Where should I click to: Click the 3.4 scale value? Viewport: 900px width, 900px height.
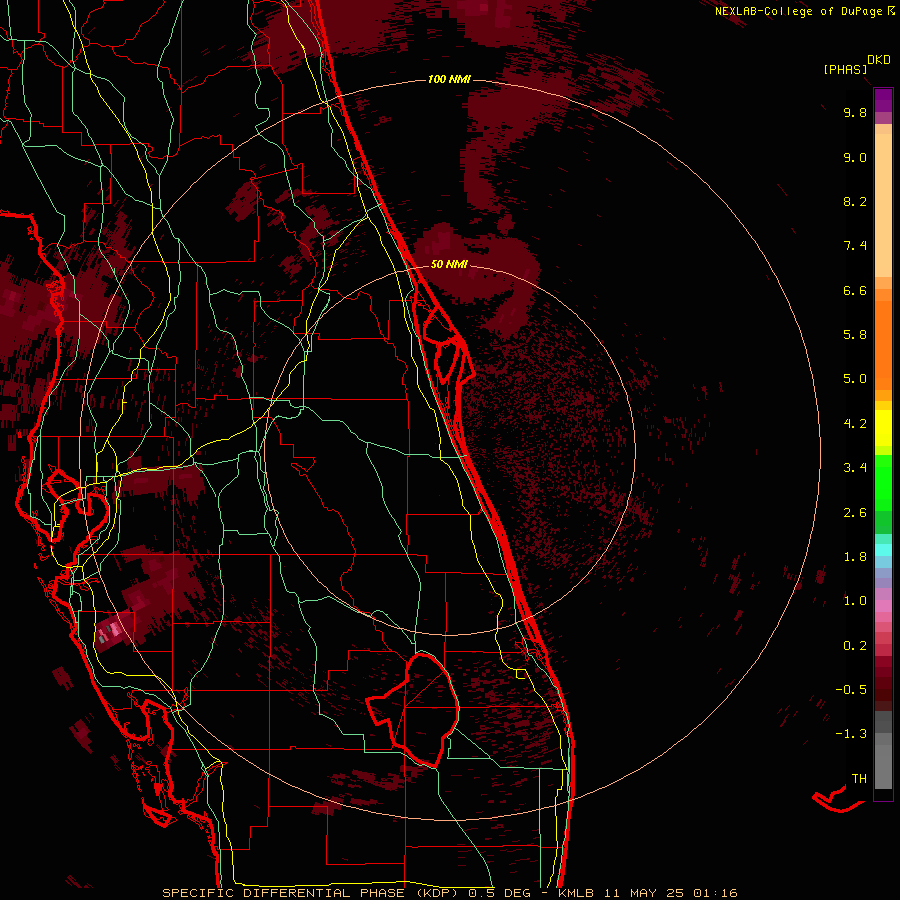coord(855,468)
